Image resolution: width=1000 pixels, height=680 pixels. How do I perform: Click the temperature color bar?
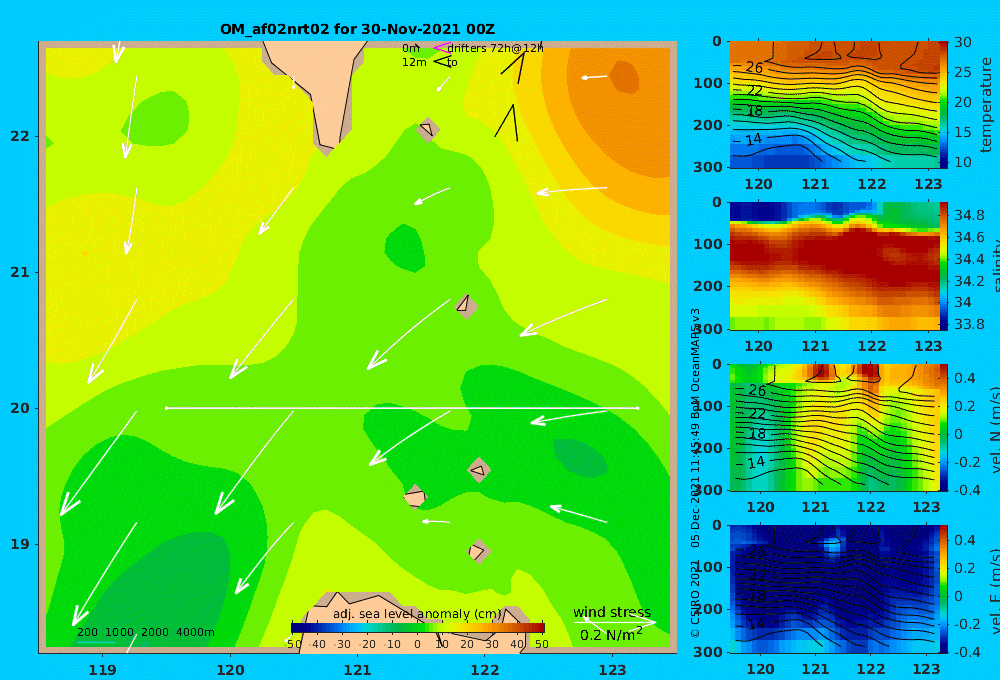click(944, 105)
